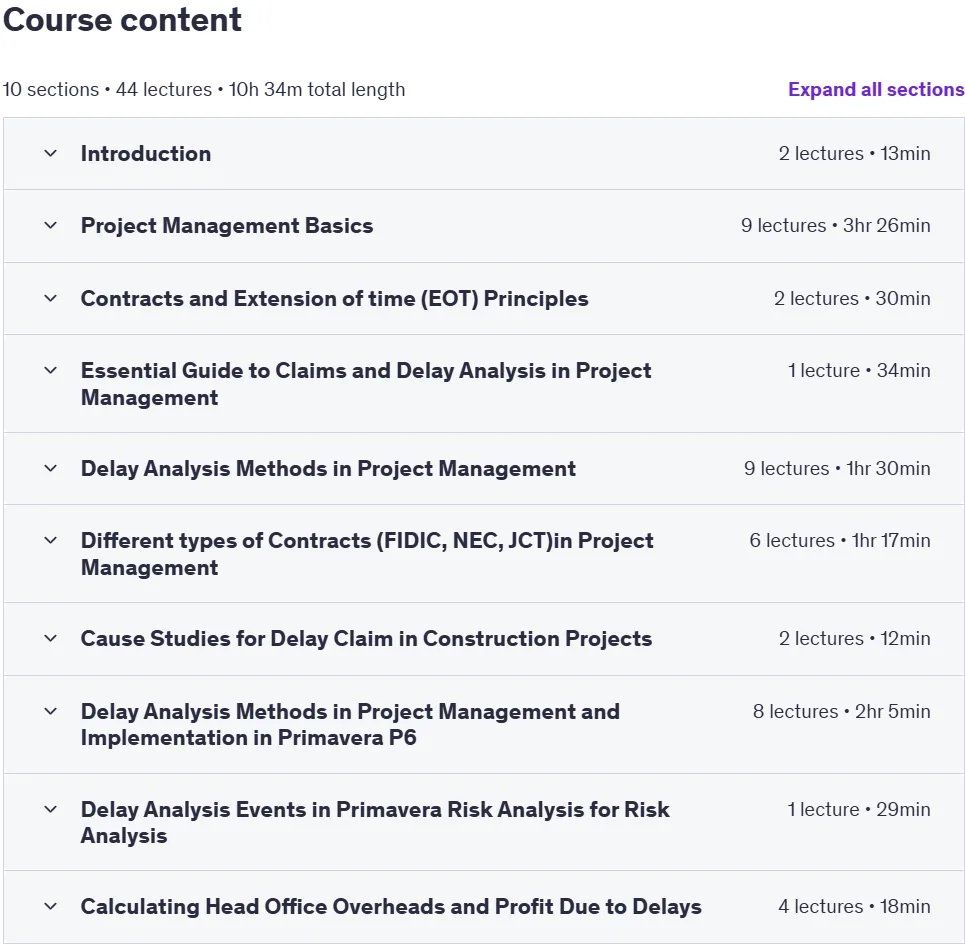Expand the Introduction section chevron
The height and width of the screenshot is (946, 965).
coord(50,153)
